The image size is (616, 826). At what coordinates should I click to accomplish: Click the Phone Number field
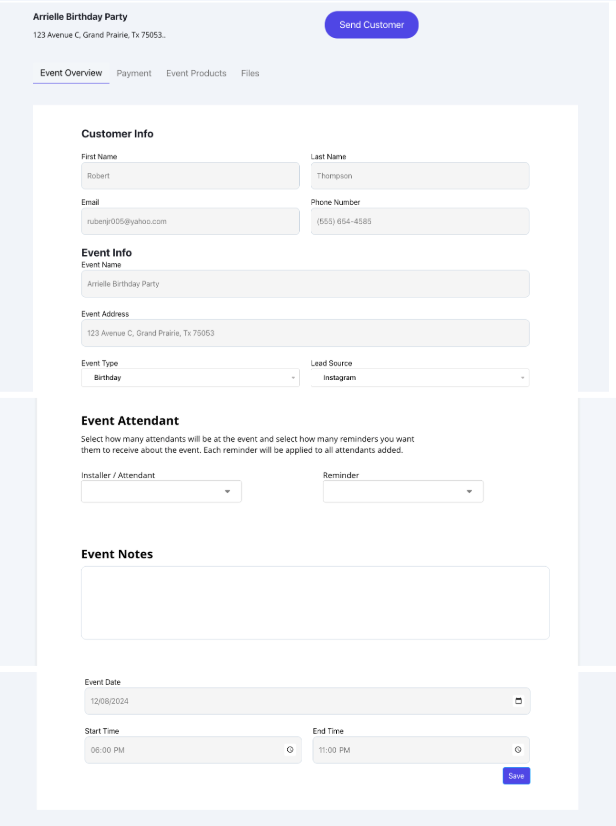(x=420, y=221)
